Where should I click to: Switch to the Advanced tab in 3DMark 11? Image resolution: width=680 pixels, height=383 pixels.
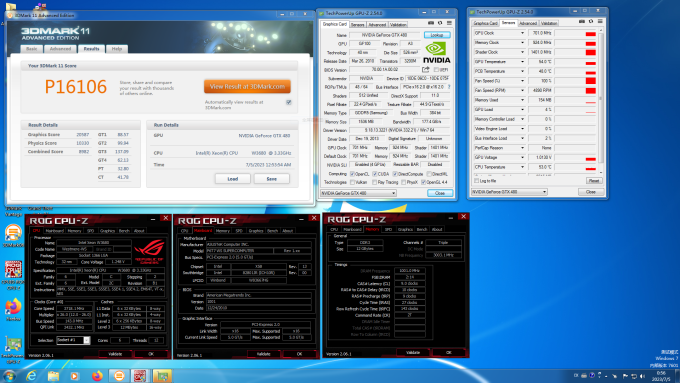point(60,49)
